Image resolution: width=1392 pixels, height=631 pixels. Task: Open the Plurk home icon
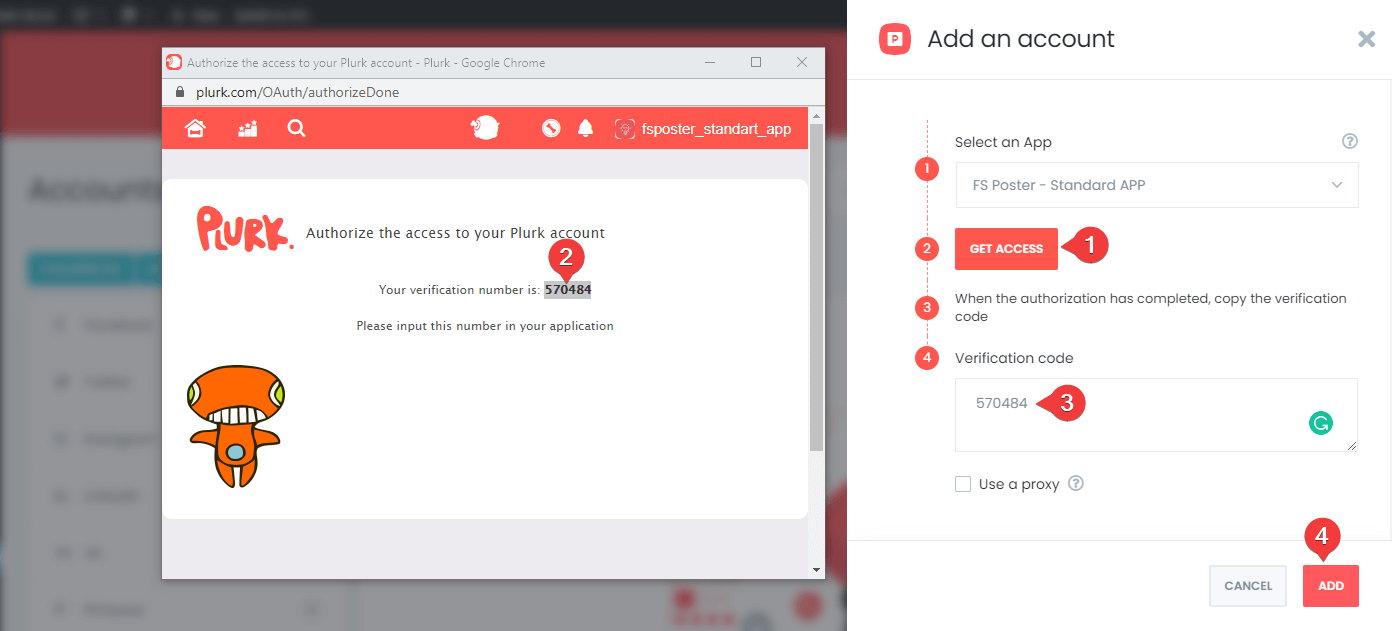[x=195, y=128]
